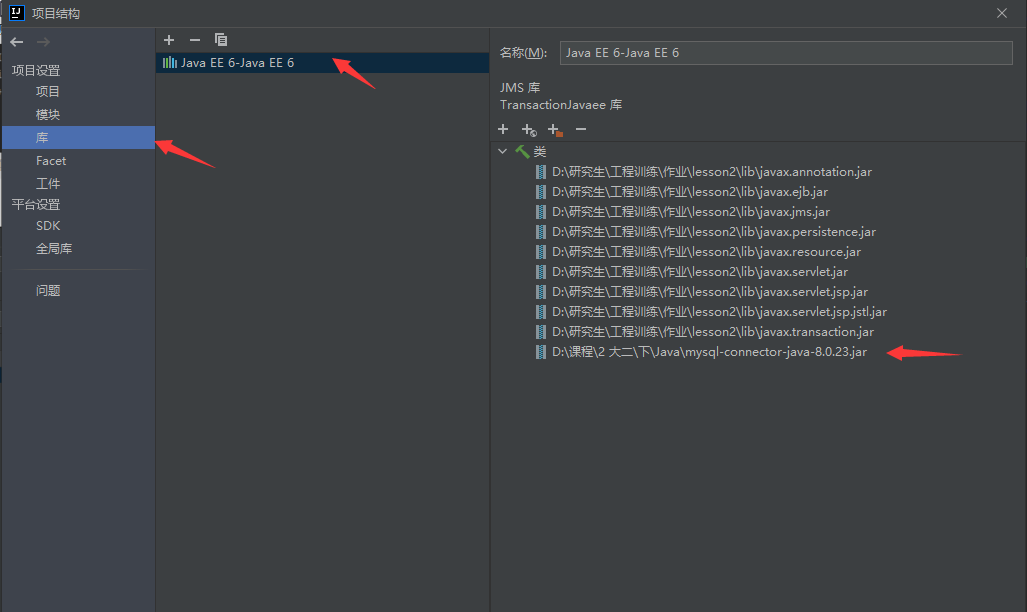Select the javax.persistence.jar entry
Viewport: 1027px width, 612px height.
pos(714,232)
